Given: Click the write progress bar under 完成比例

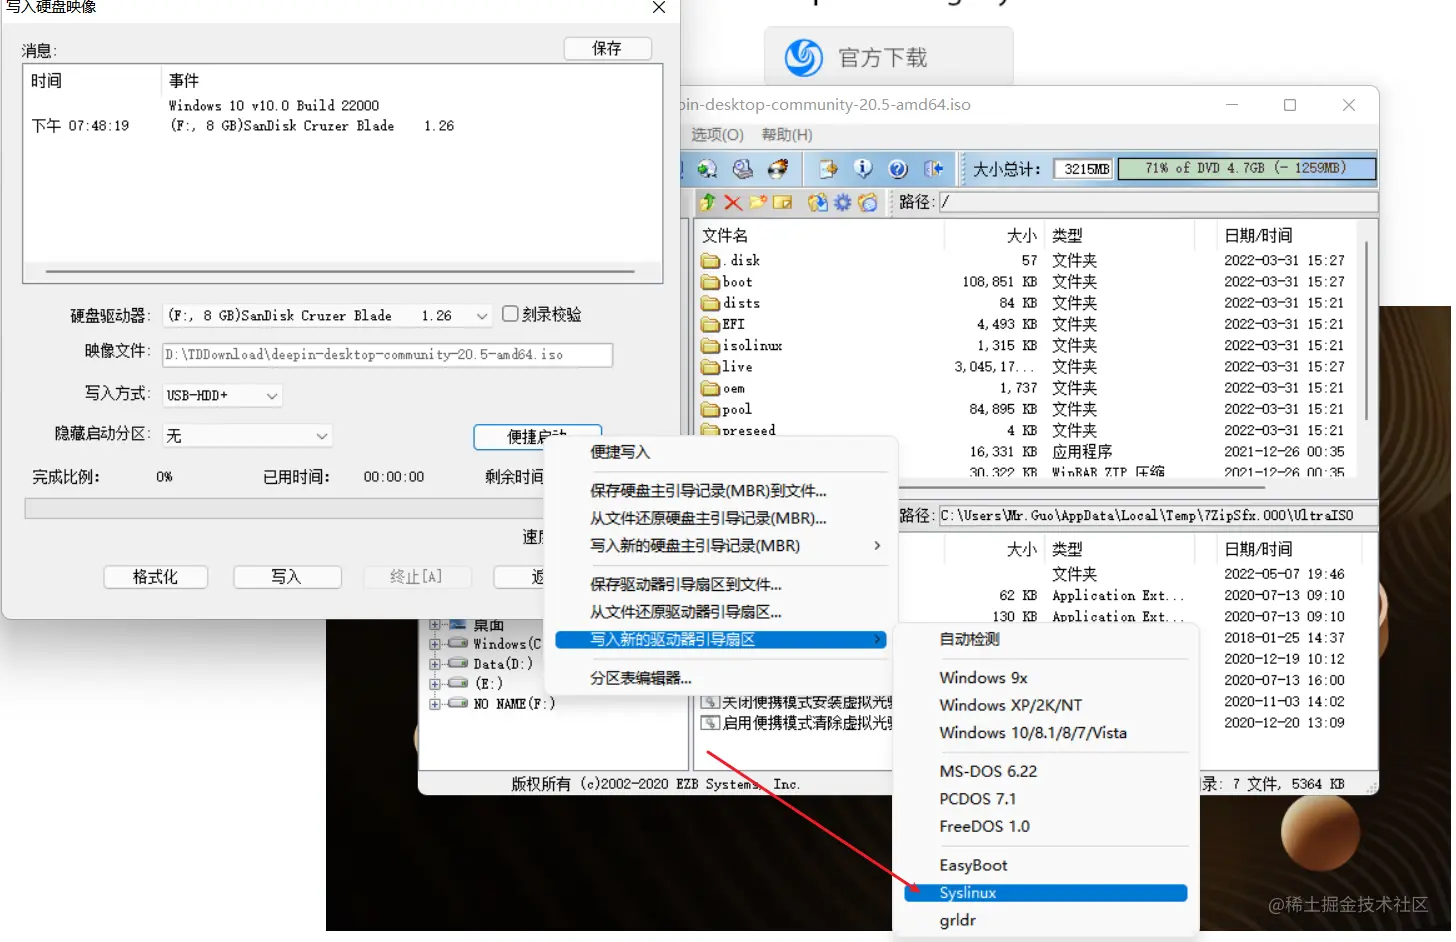Looking at the screenshot, I should pos(284,509).
